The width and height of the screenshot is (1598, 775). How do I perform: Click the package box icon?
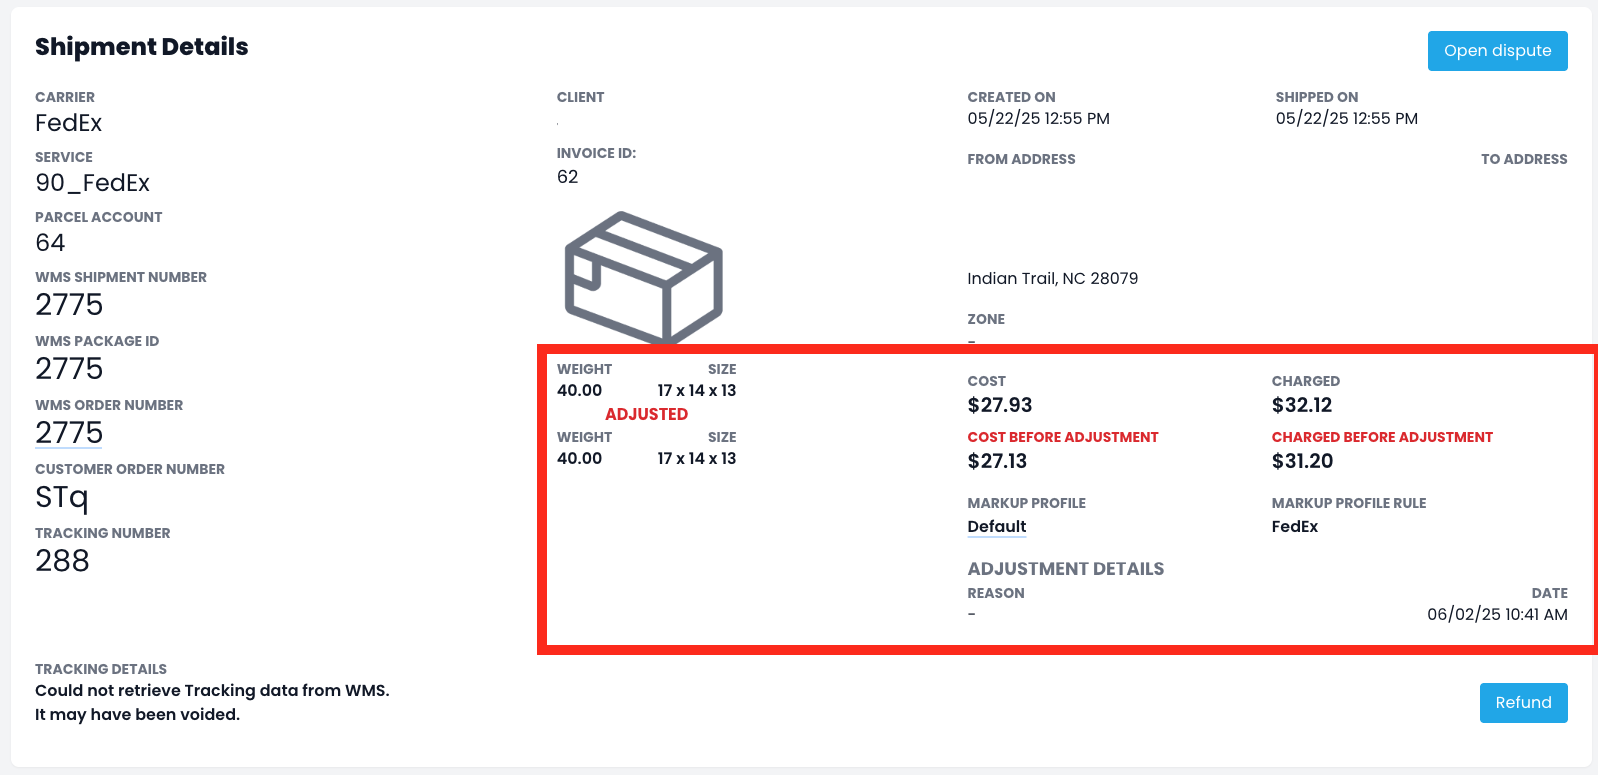click(643, 277)
